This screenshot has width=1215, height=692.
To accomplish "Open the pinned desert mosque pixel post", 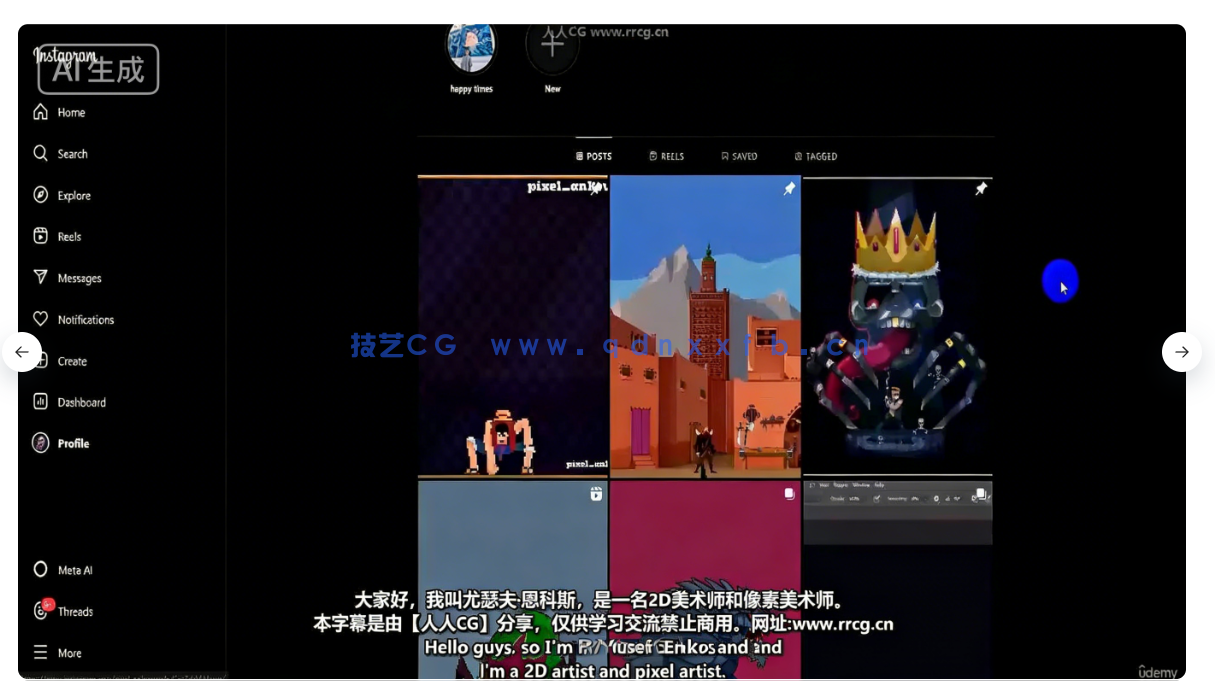I will 705,325.
